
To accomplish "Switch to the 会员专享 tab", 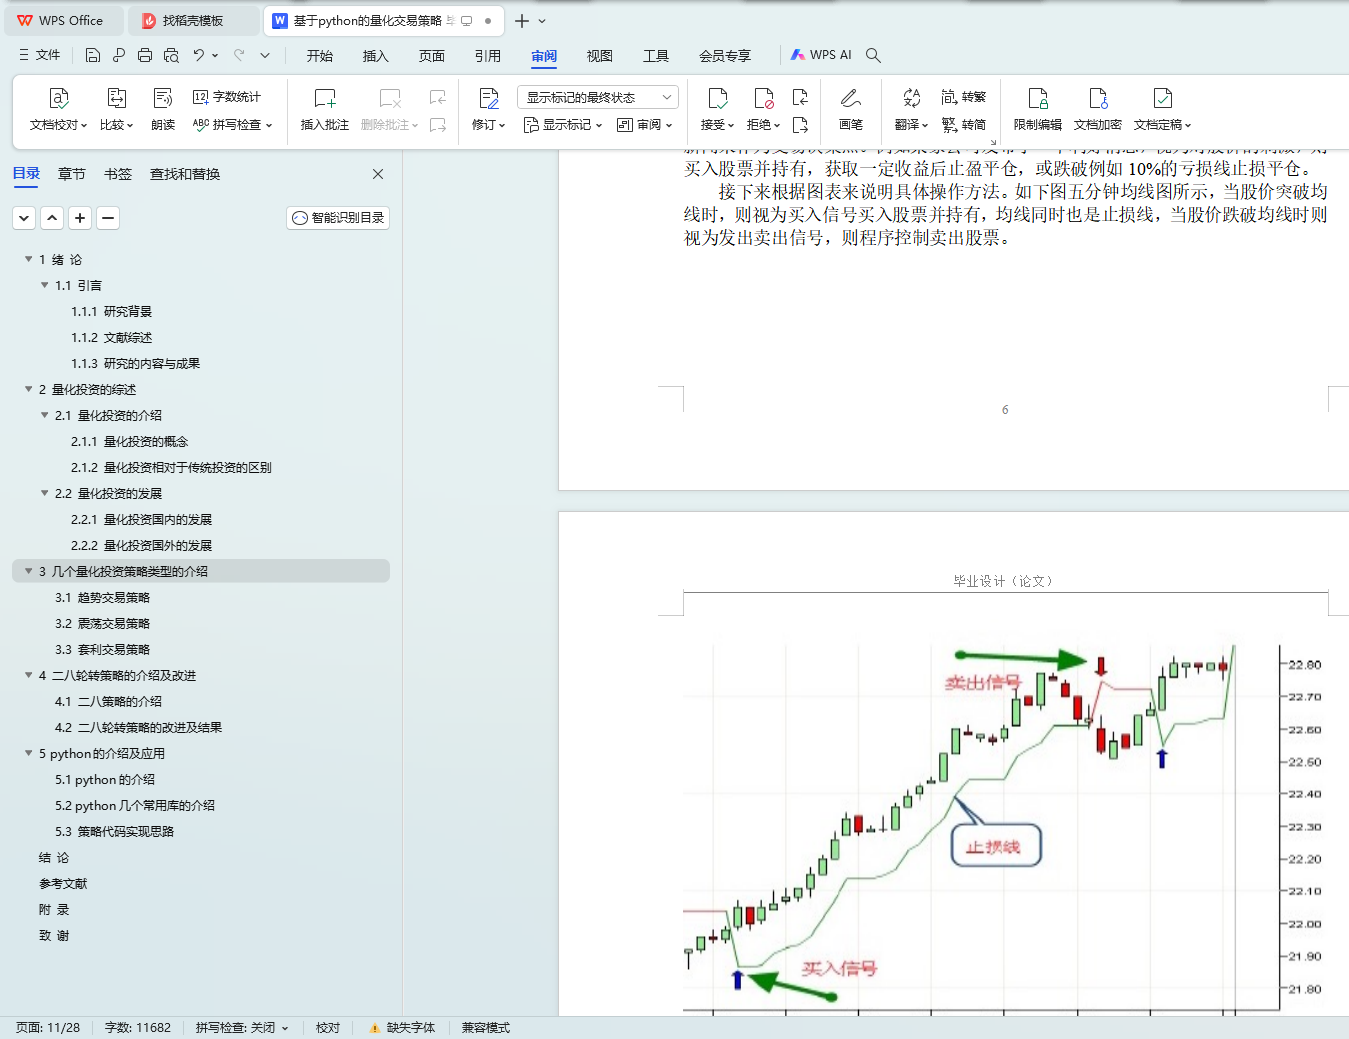I will coord(725,56).
